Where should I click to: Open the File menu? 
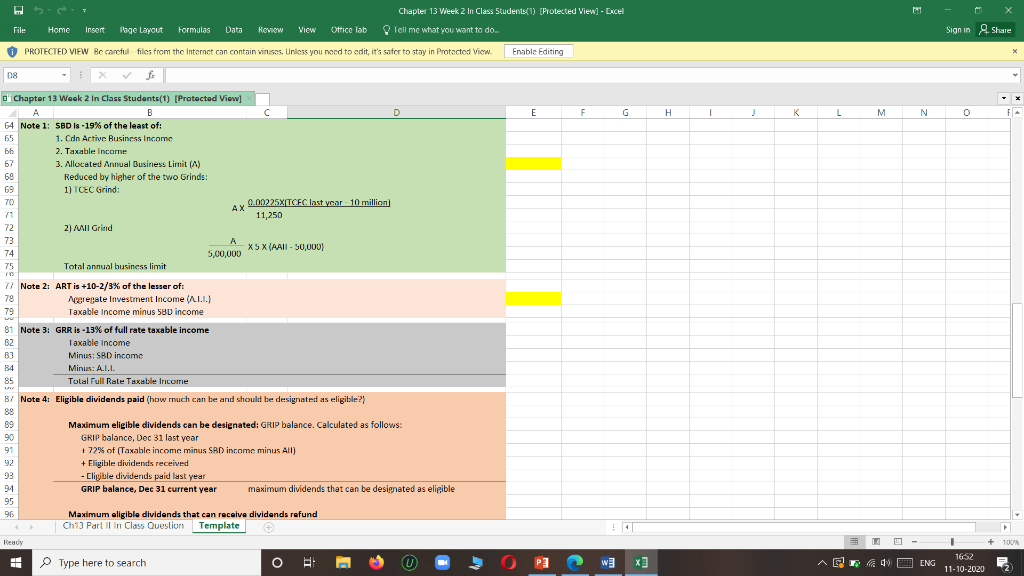tap(20, 30)
